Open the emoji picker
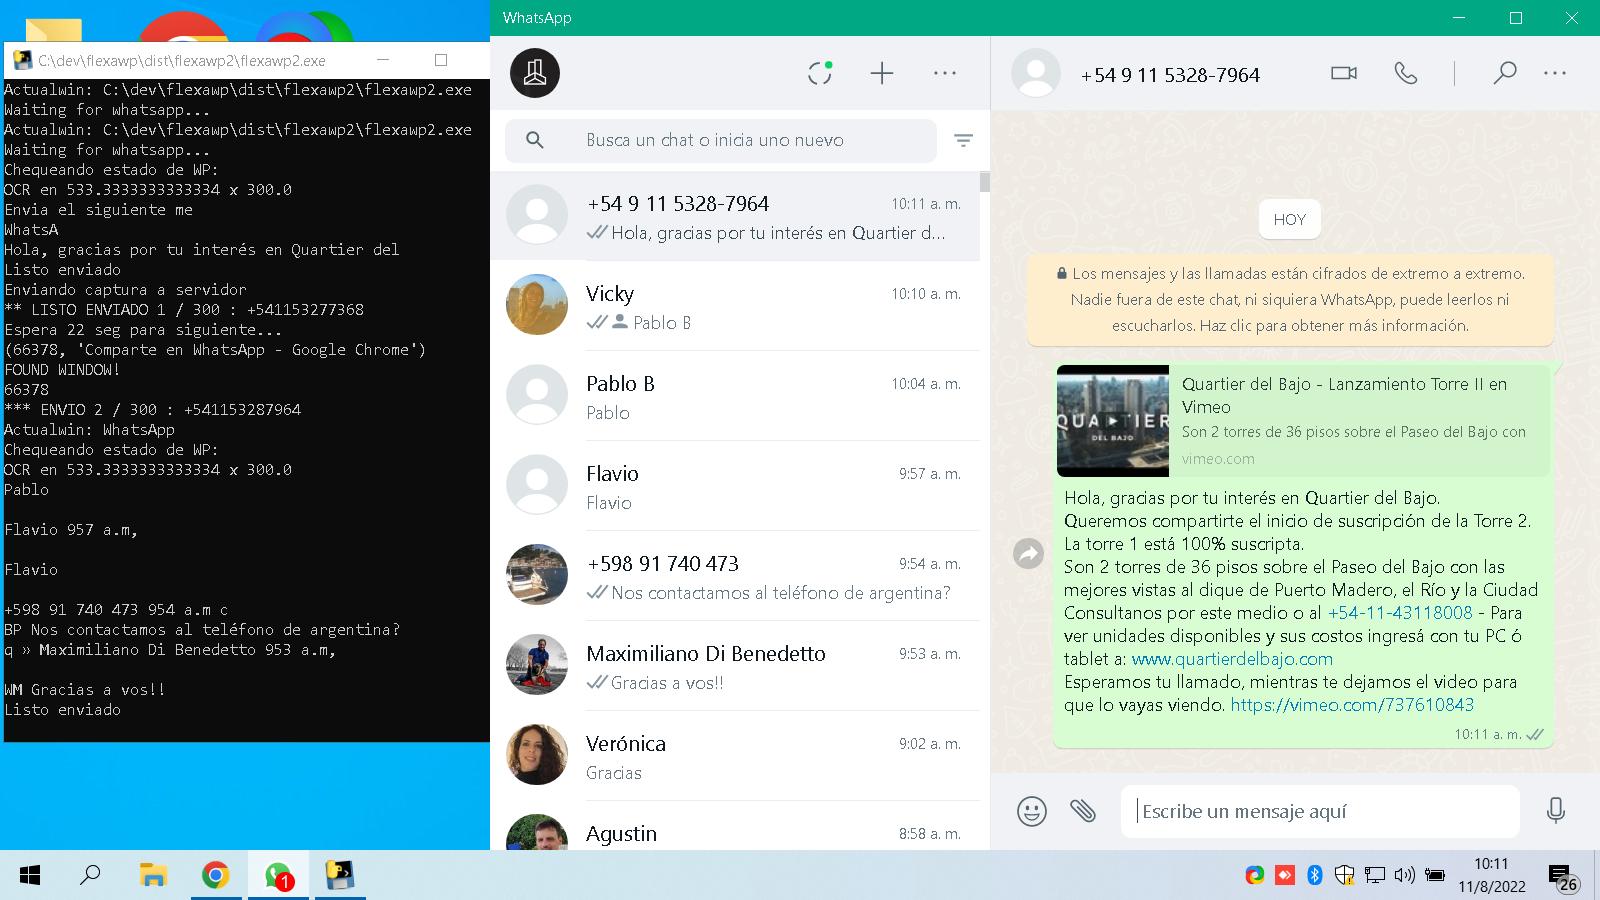 (x=1032, y=811)
